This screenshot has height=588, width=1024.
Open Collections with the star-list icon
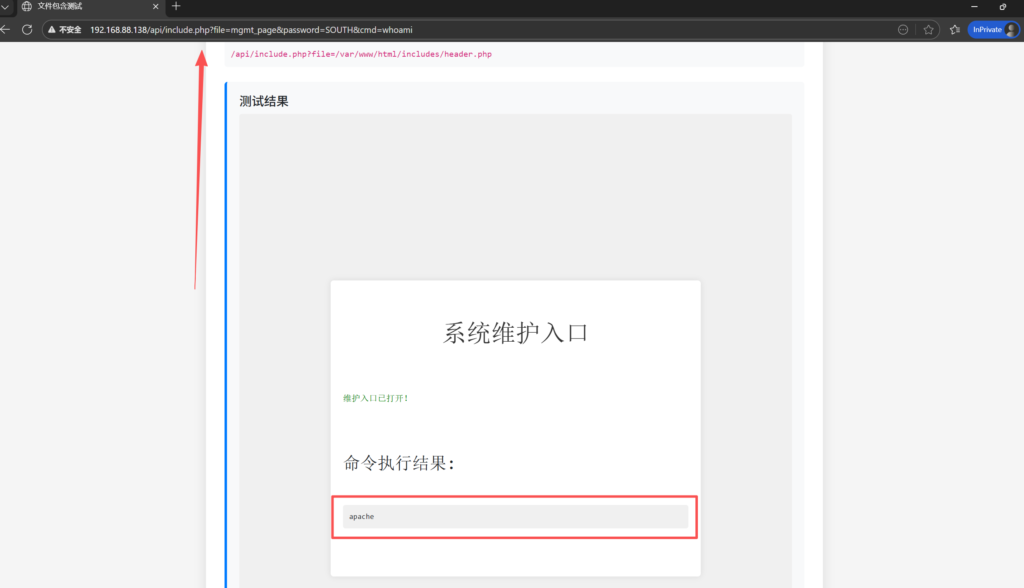click(954, 29)
